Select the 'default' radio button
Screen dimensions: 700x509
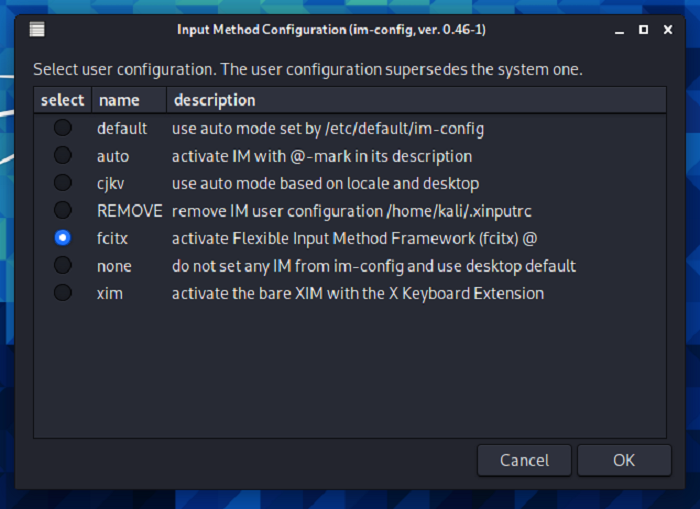click(63, 128)
